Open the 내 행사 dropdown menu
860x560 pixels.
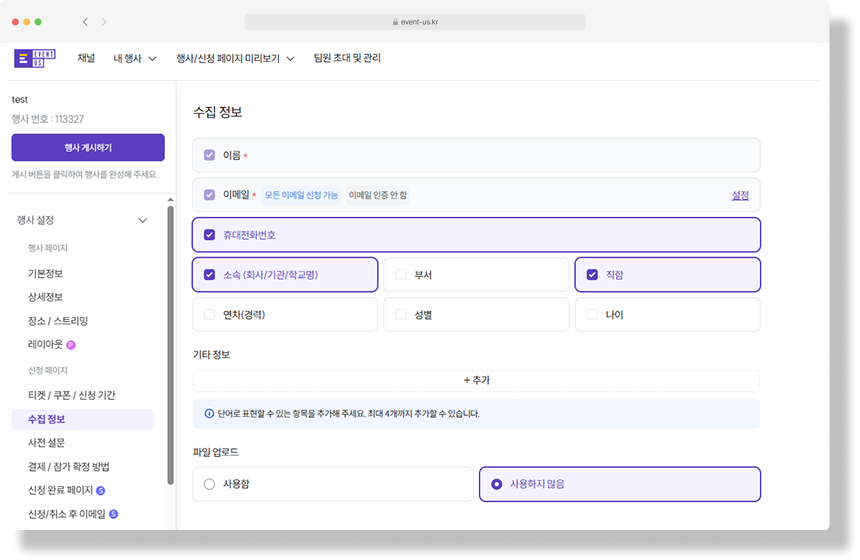134,58
